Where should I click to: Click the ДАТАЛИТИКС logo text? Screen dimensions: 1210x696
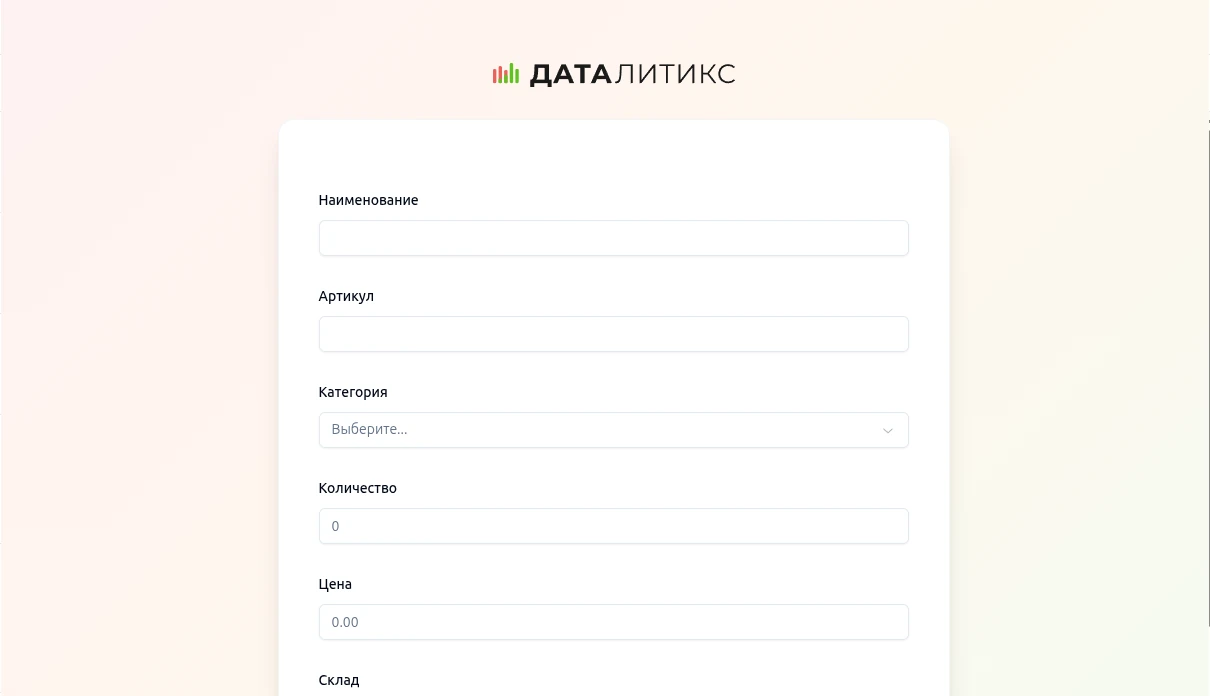tap(632, 74)
